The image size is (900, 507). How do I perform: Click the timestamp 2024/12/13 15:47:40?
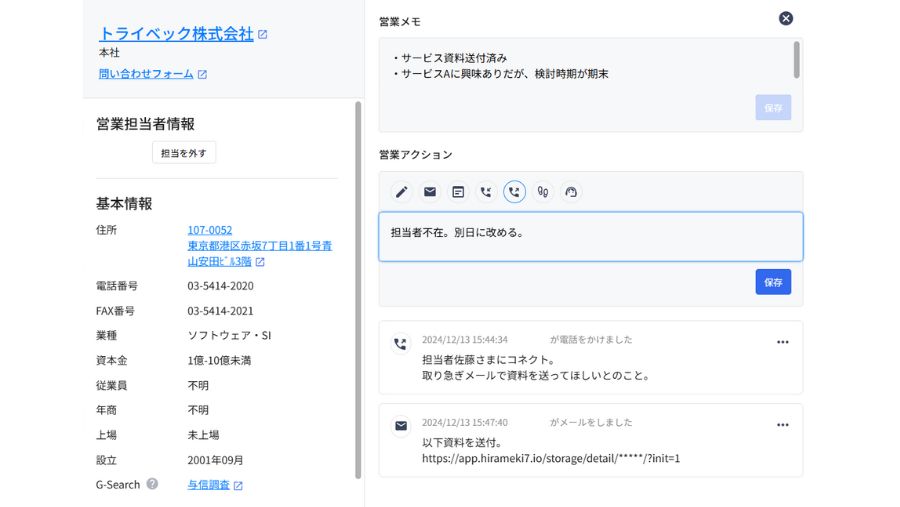pos(465,422)
